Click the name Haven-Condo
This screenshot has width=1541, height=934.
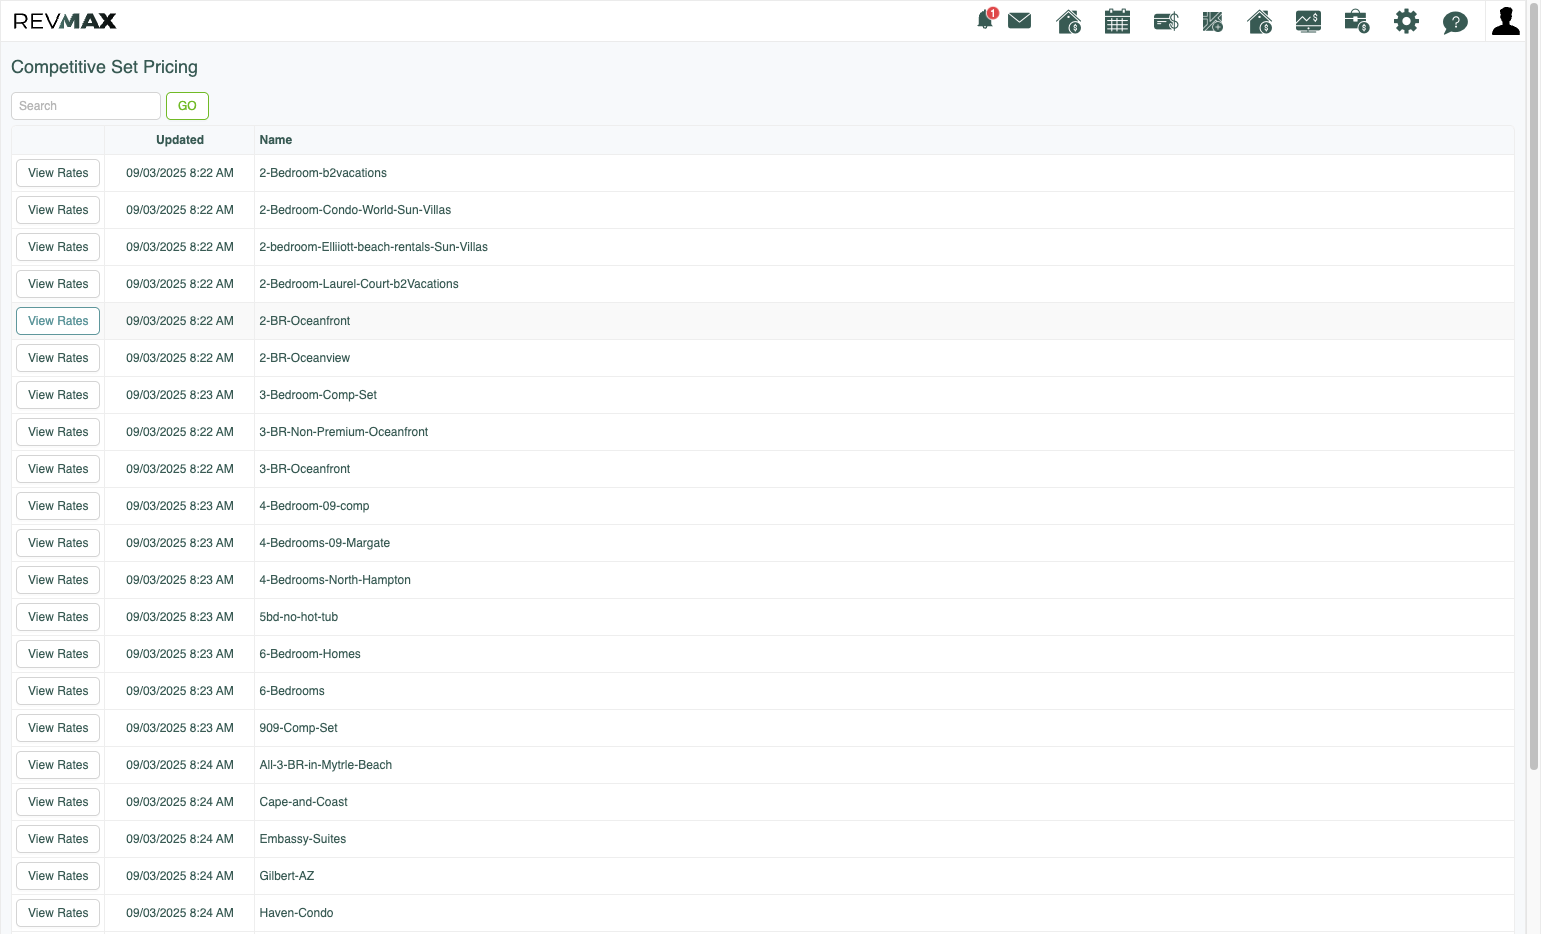(x=297, y=913)
